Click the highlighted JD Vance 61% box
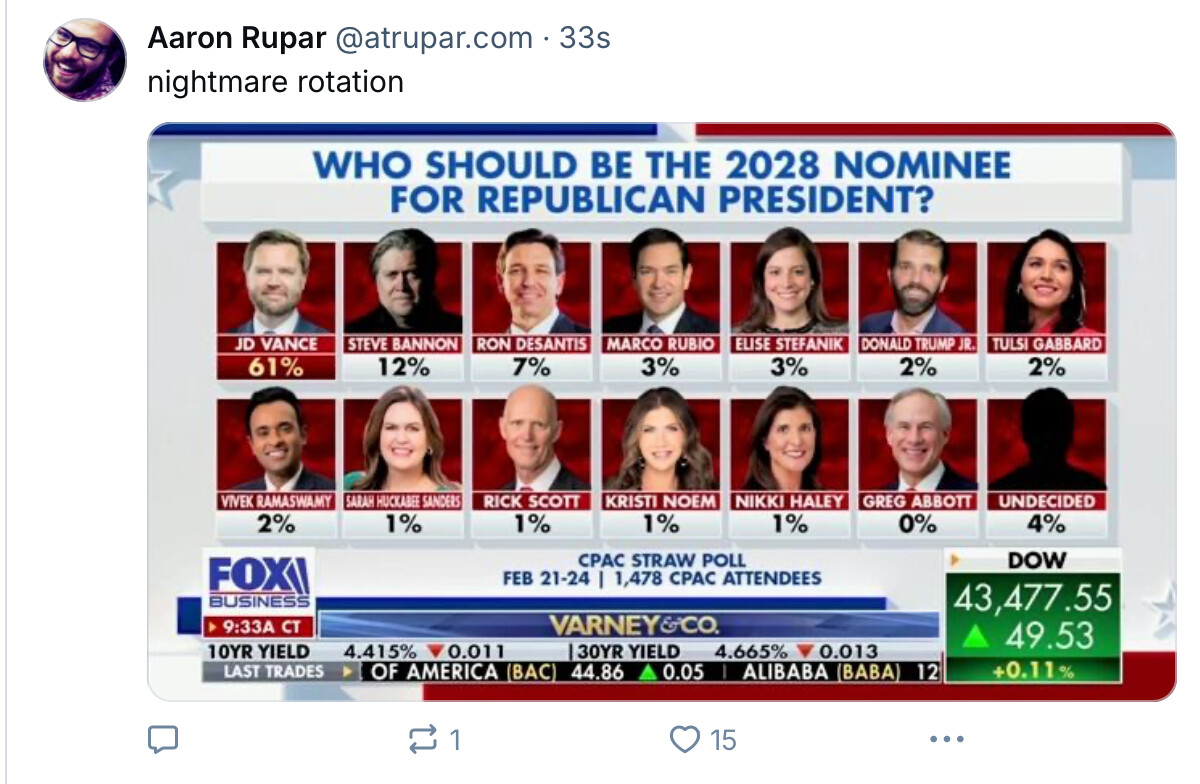 [276, 367]
